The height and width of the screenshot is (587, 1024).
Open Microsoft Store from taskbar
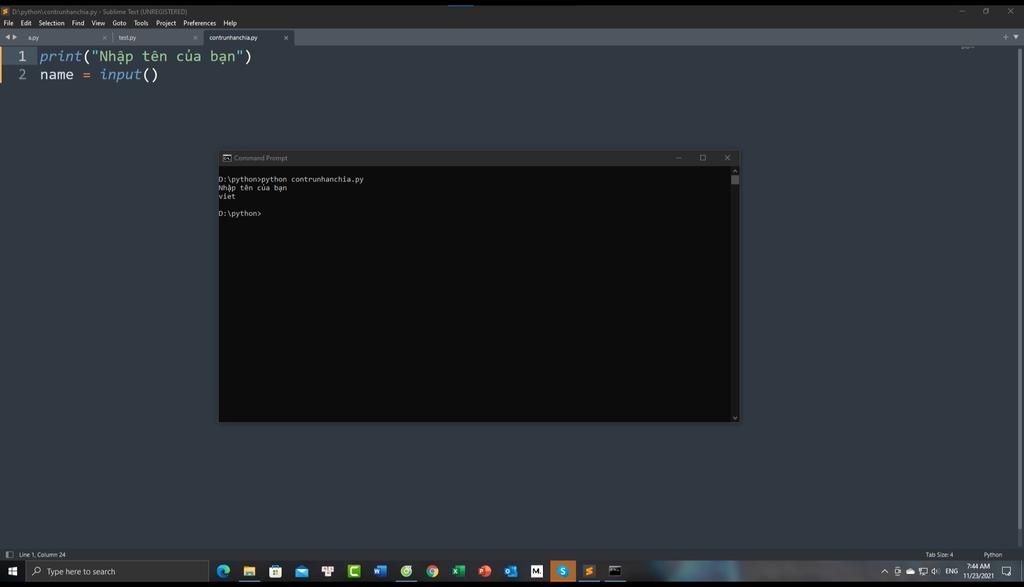point(276,571)
